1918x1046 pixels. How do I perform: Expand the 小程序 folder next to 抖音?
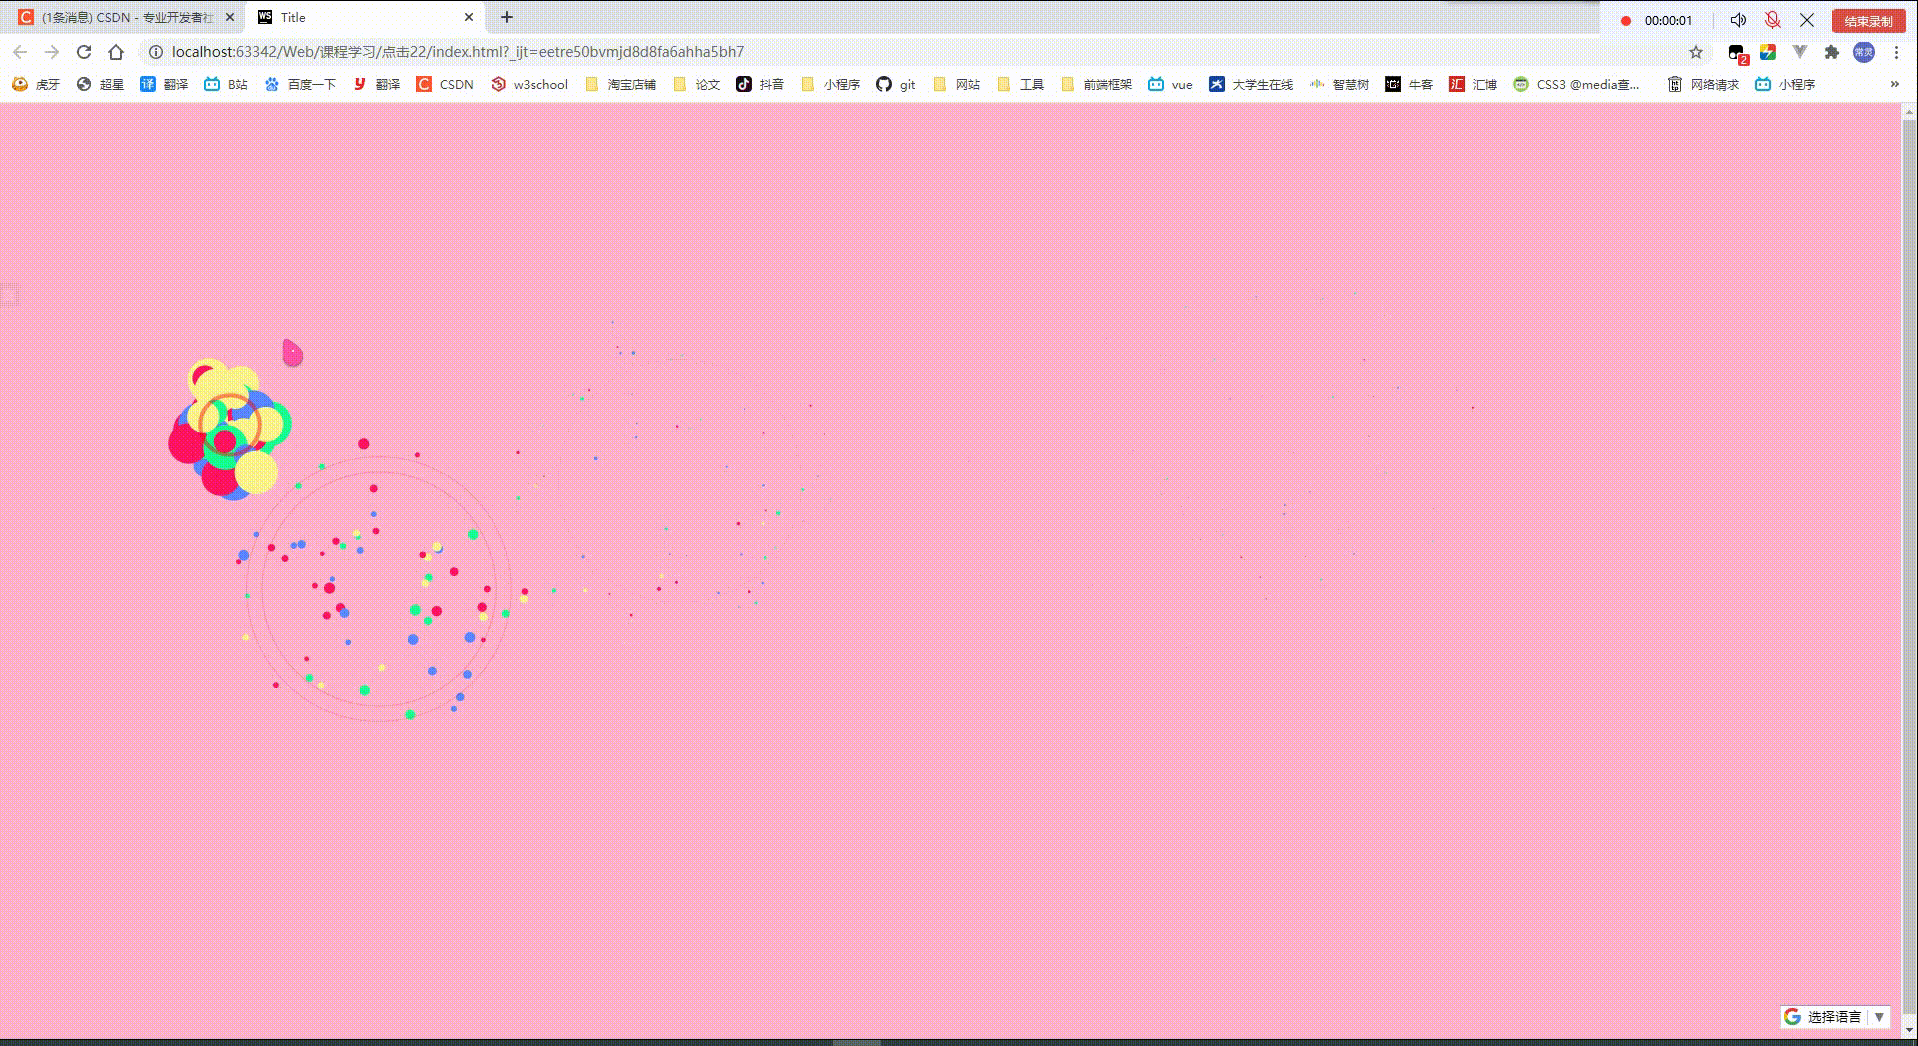(830, 84)
